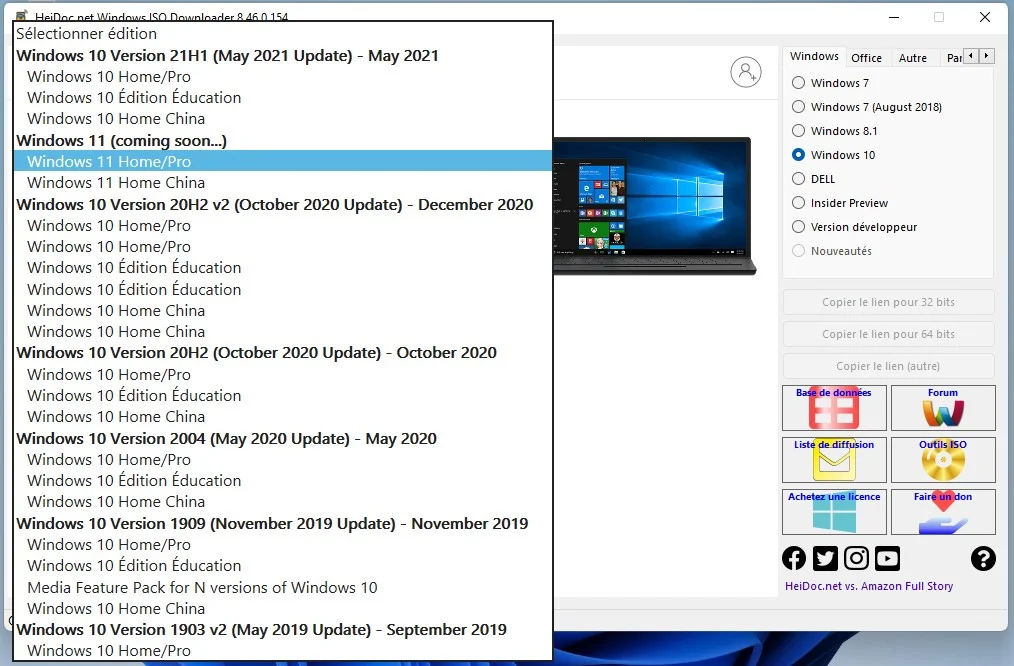
Task: Open the Forum icon button
Action: 943,408
